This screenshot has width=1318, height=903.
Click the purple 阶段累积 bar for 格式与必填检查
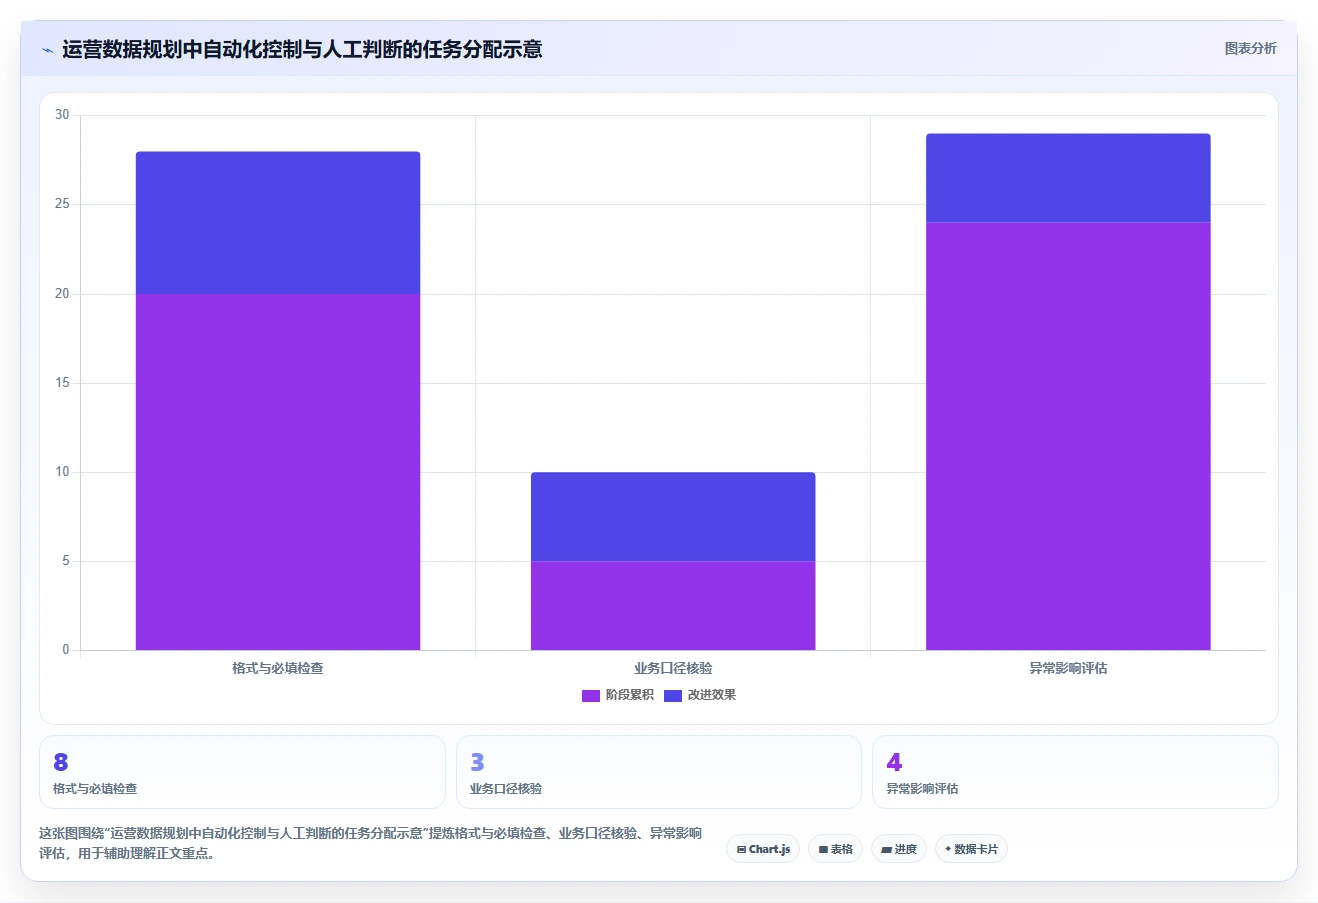tap(278, 472)
